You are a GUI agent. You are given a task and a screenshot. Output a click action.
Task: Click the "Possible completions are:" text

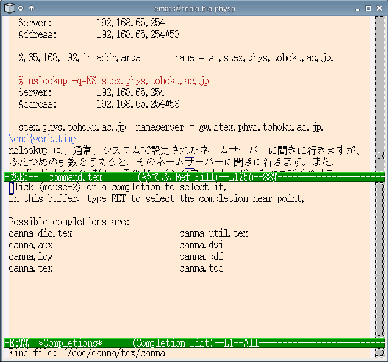point(69,222)
